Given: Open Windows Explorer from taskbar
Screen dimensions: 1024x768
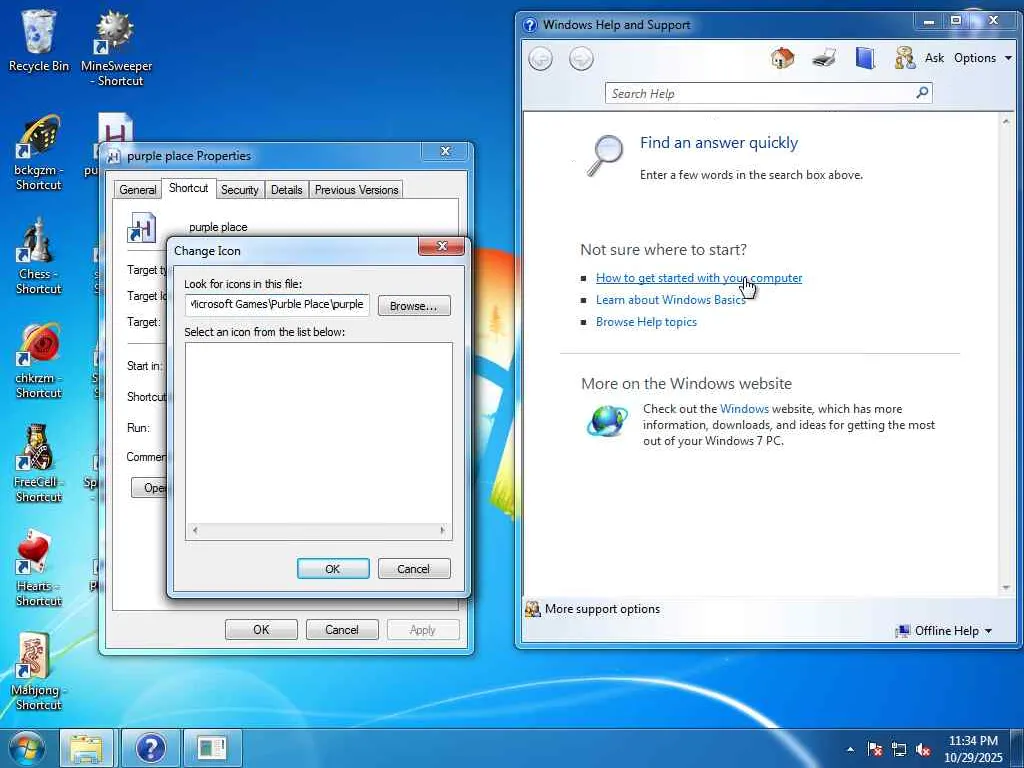Looking at the screenshot, I should point(87,748).
